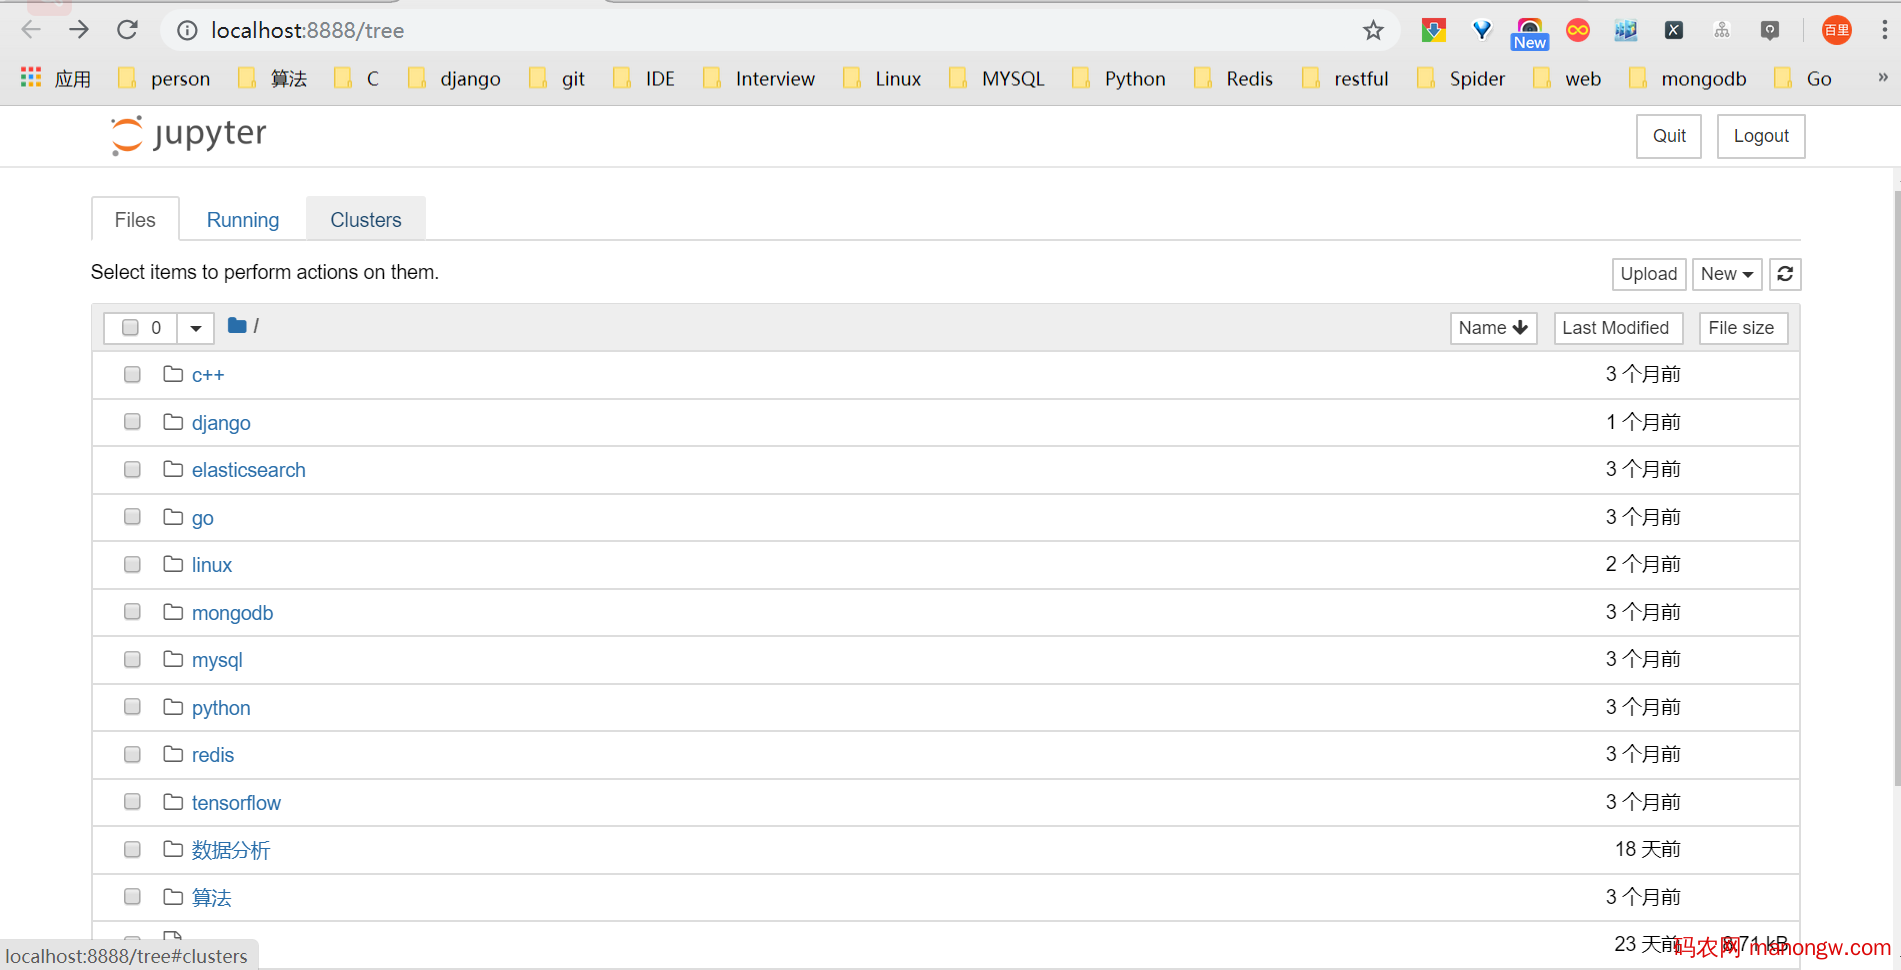This screenshot has width=1901, height=970.
Task: Switch to the Clusters tab
Action: [x=365, y=219]
